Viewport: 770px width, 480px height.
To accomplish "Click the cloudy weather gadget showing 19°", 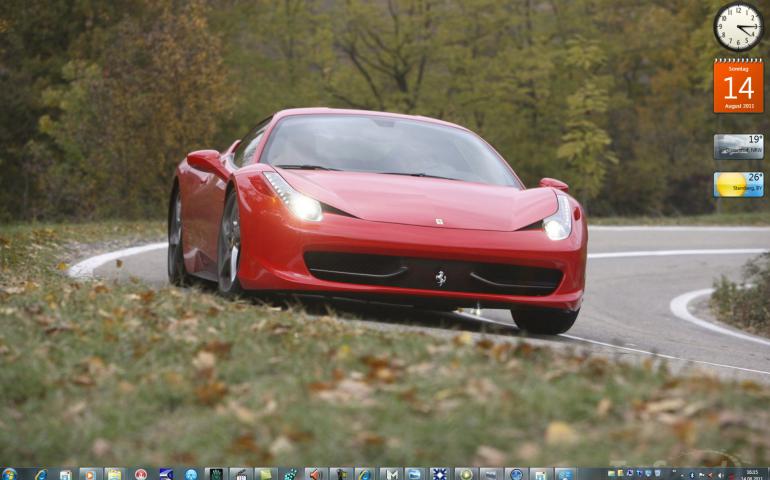I will 739,146.
